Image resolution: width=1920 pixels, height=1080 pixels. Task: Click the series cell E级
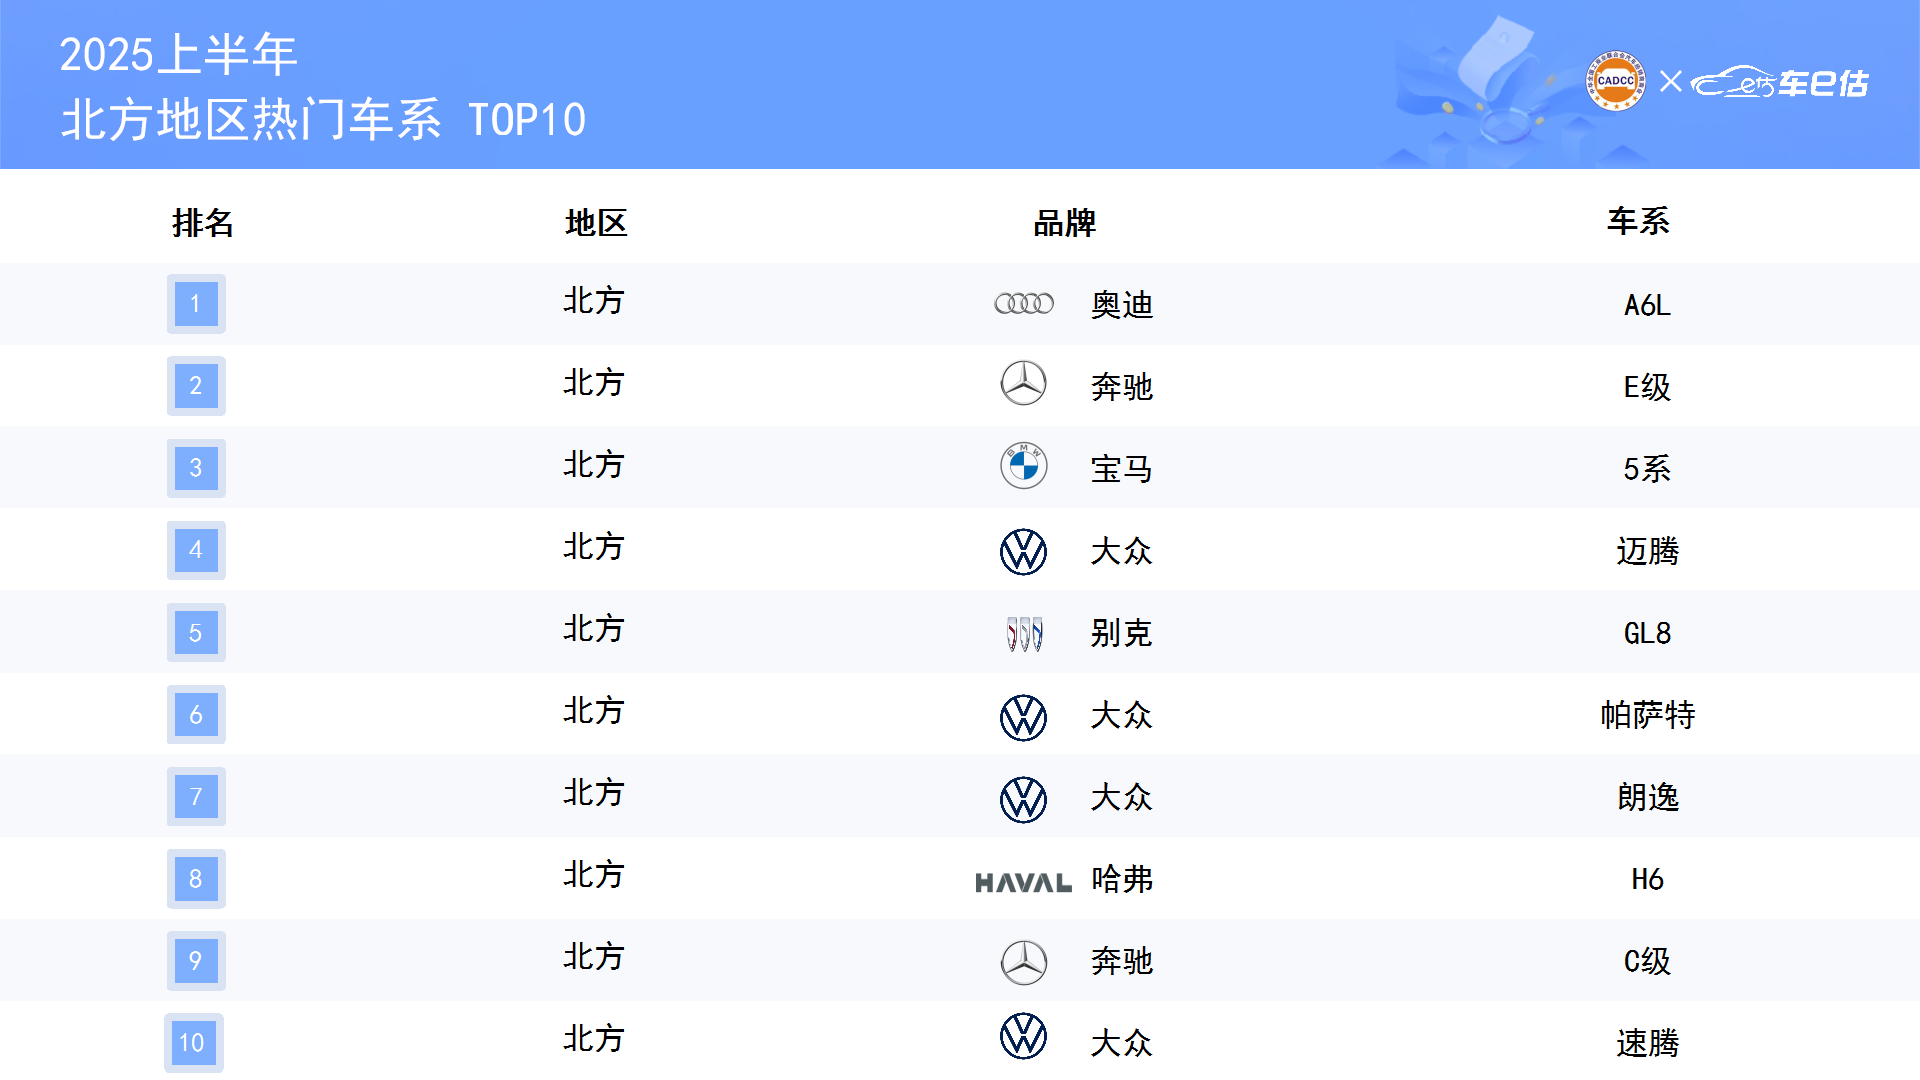[1647, 387]
